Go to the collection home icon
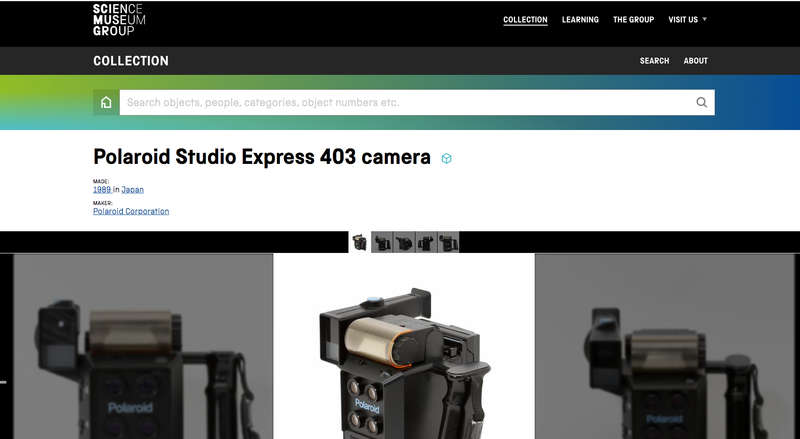 tap(106, 103)
